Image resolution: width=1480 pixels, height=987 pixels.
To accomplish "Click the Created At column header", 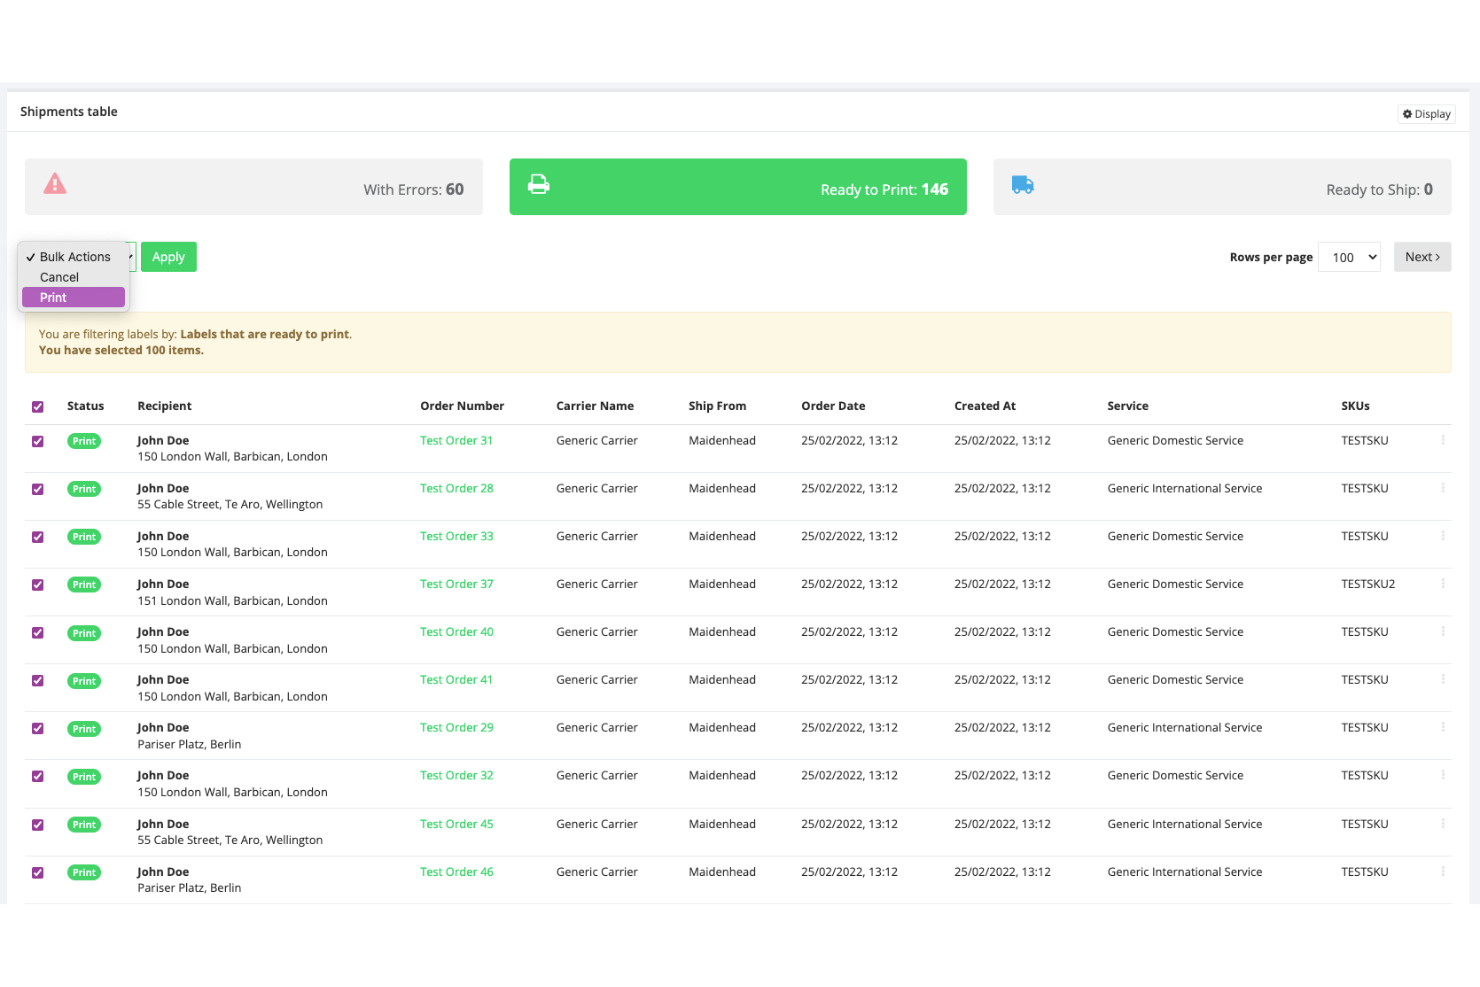I will coord(985,406).
